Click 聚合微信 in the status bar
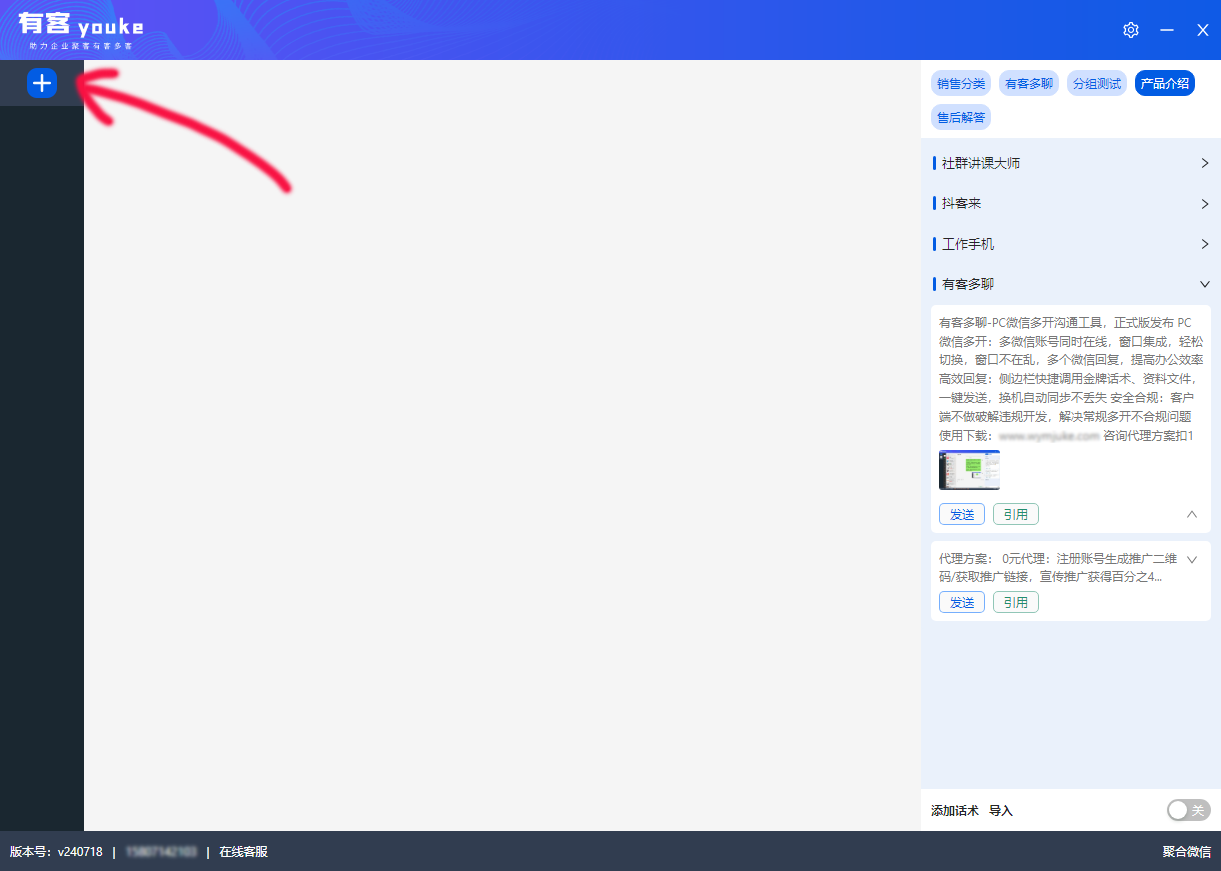The width and height of the screenshot is (1221, 871). point(1186,852)
